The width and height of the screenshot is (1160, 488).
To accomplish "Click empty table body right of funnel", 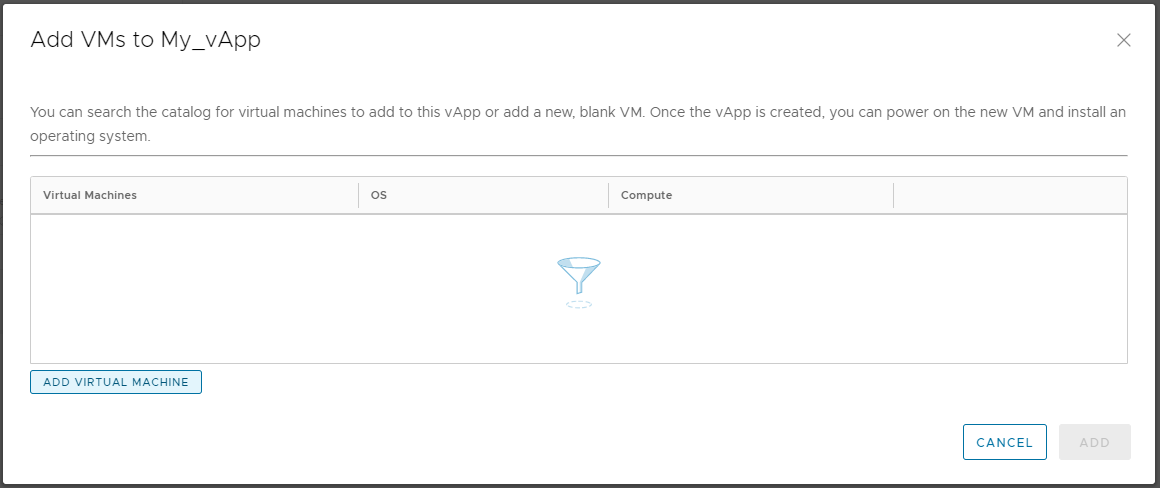I will click(864, 288).
